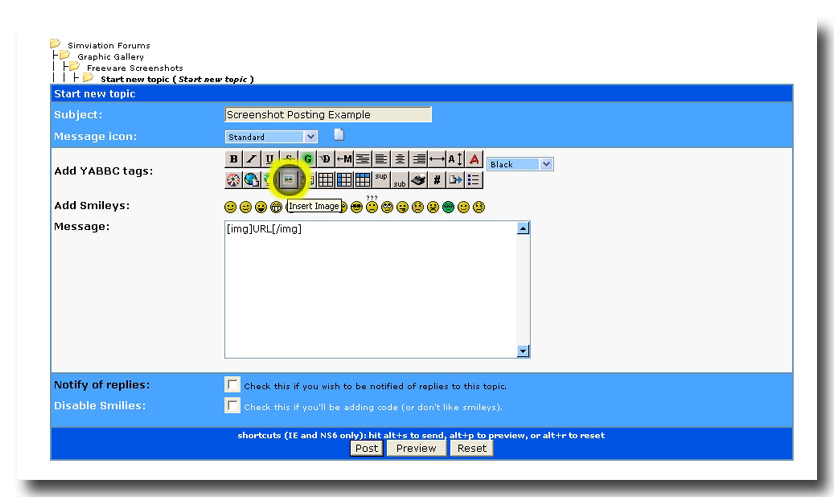Insert superscript tag
This screenshot has height=497, width=834.
click(381, 180)
